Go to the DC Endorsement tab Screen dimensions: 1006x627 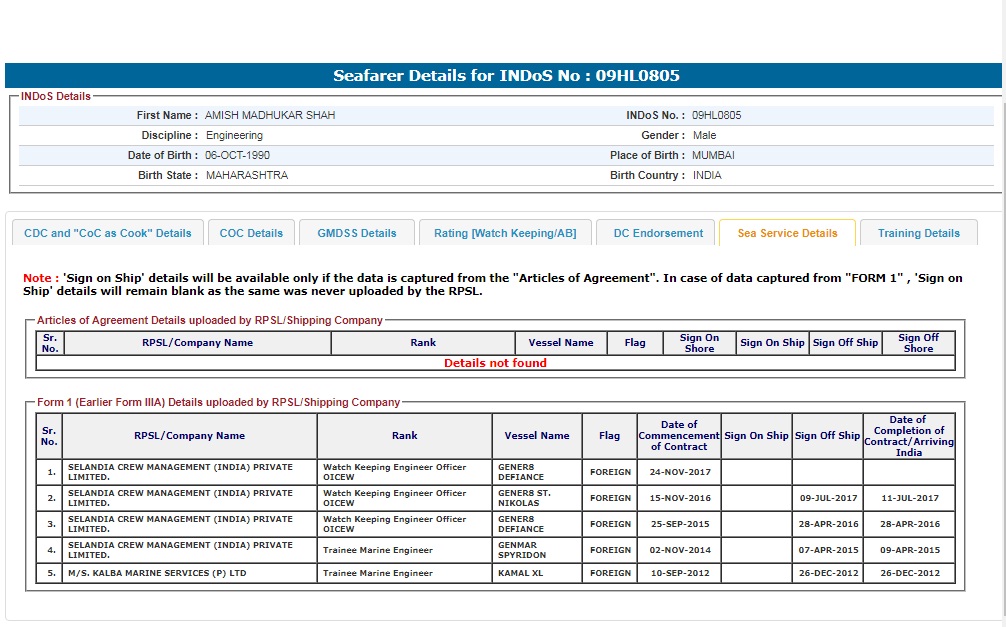coord(658,233)
